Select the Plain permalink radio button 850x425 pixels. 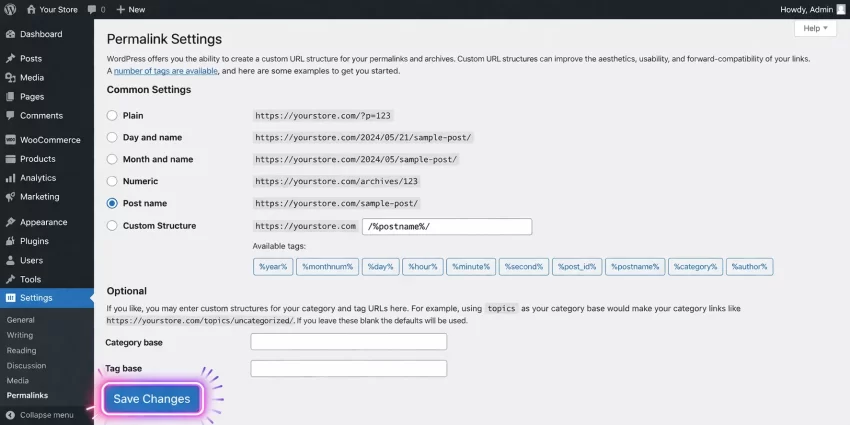112,115
